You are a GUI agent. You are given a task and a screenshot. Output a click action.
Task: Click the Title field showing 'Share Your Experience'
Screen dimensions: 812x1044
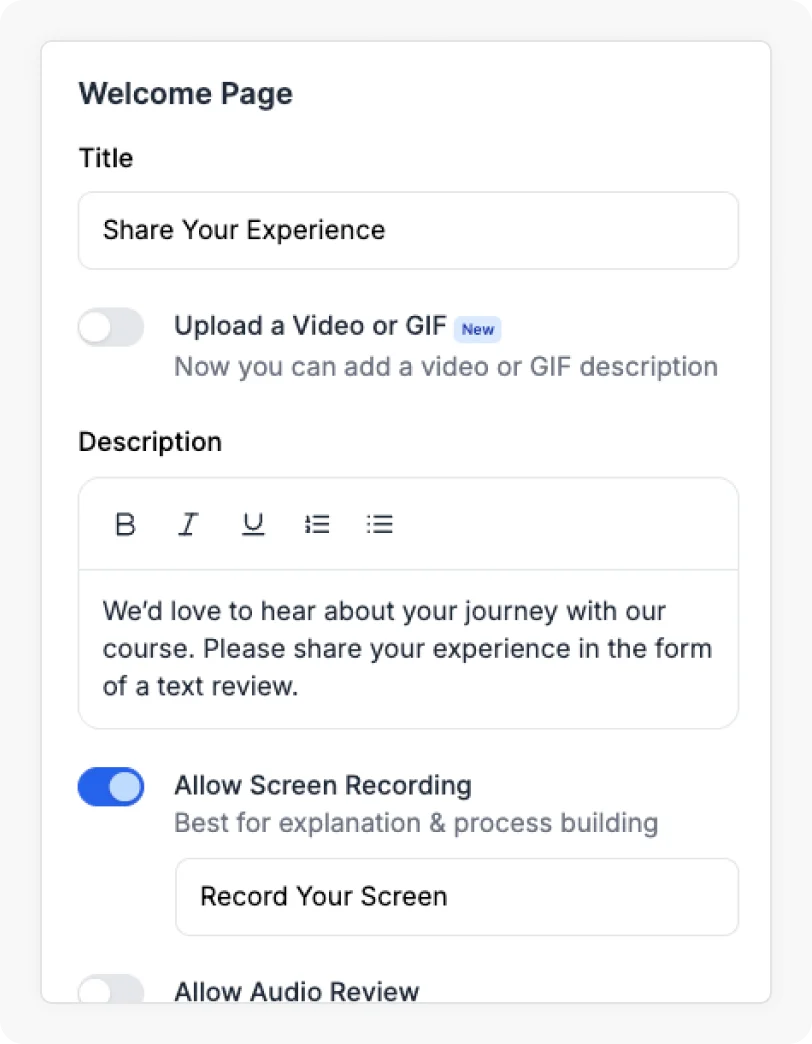tap(408, 230)
